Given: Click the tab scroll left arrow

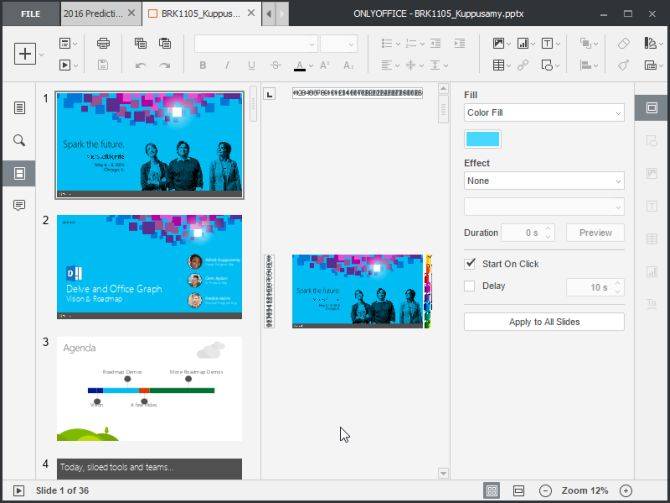Looking at the screenshot, I should click(x=268, y=14).
